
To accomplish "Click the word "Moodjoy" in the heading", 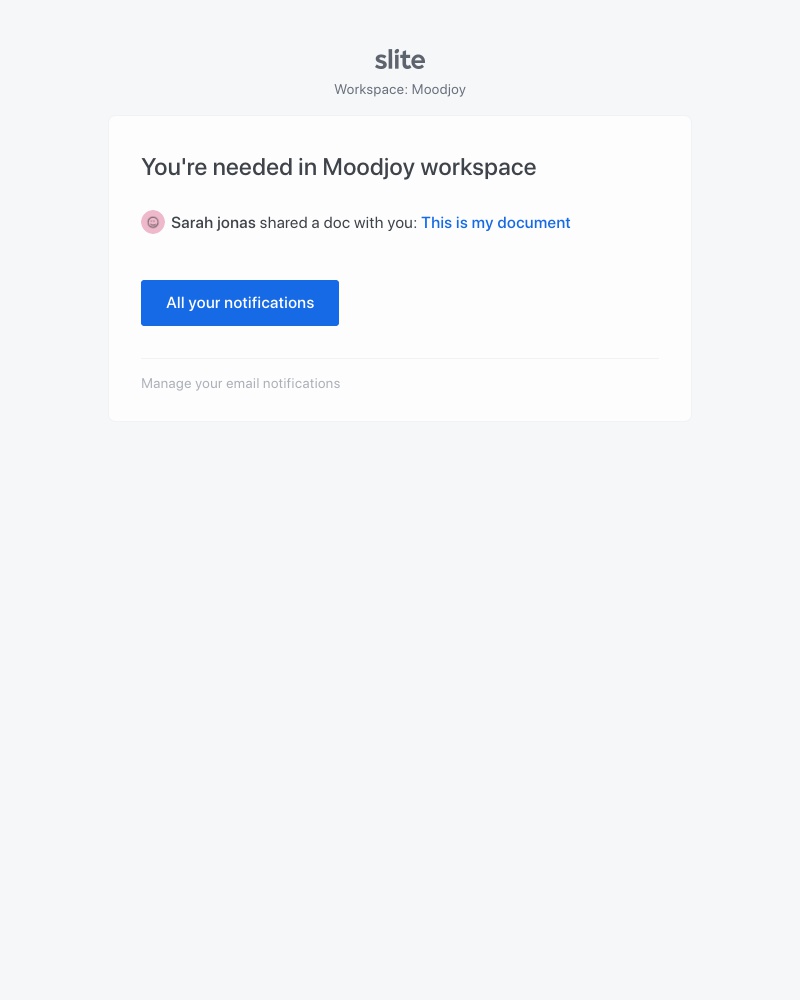I will pos(368,167).
